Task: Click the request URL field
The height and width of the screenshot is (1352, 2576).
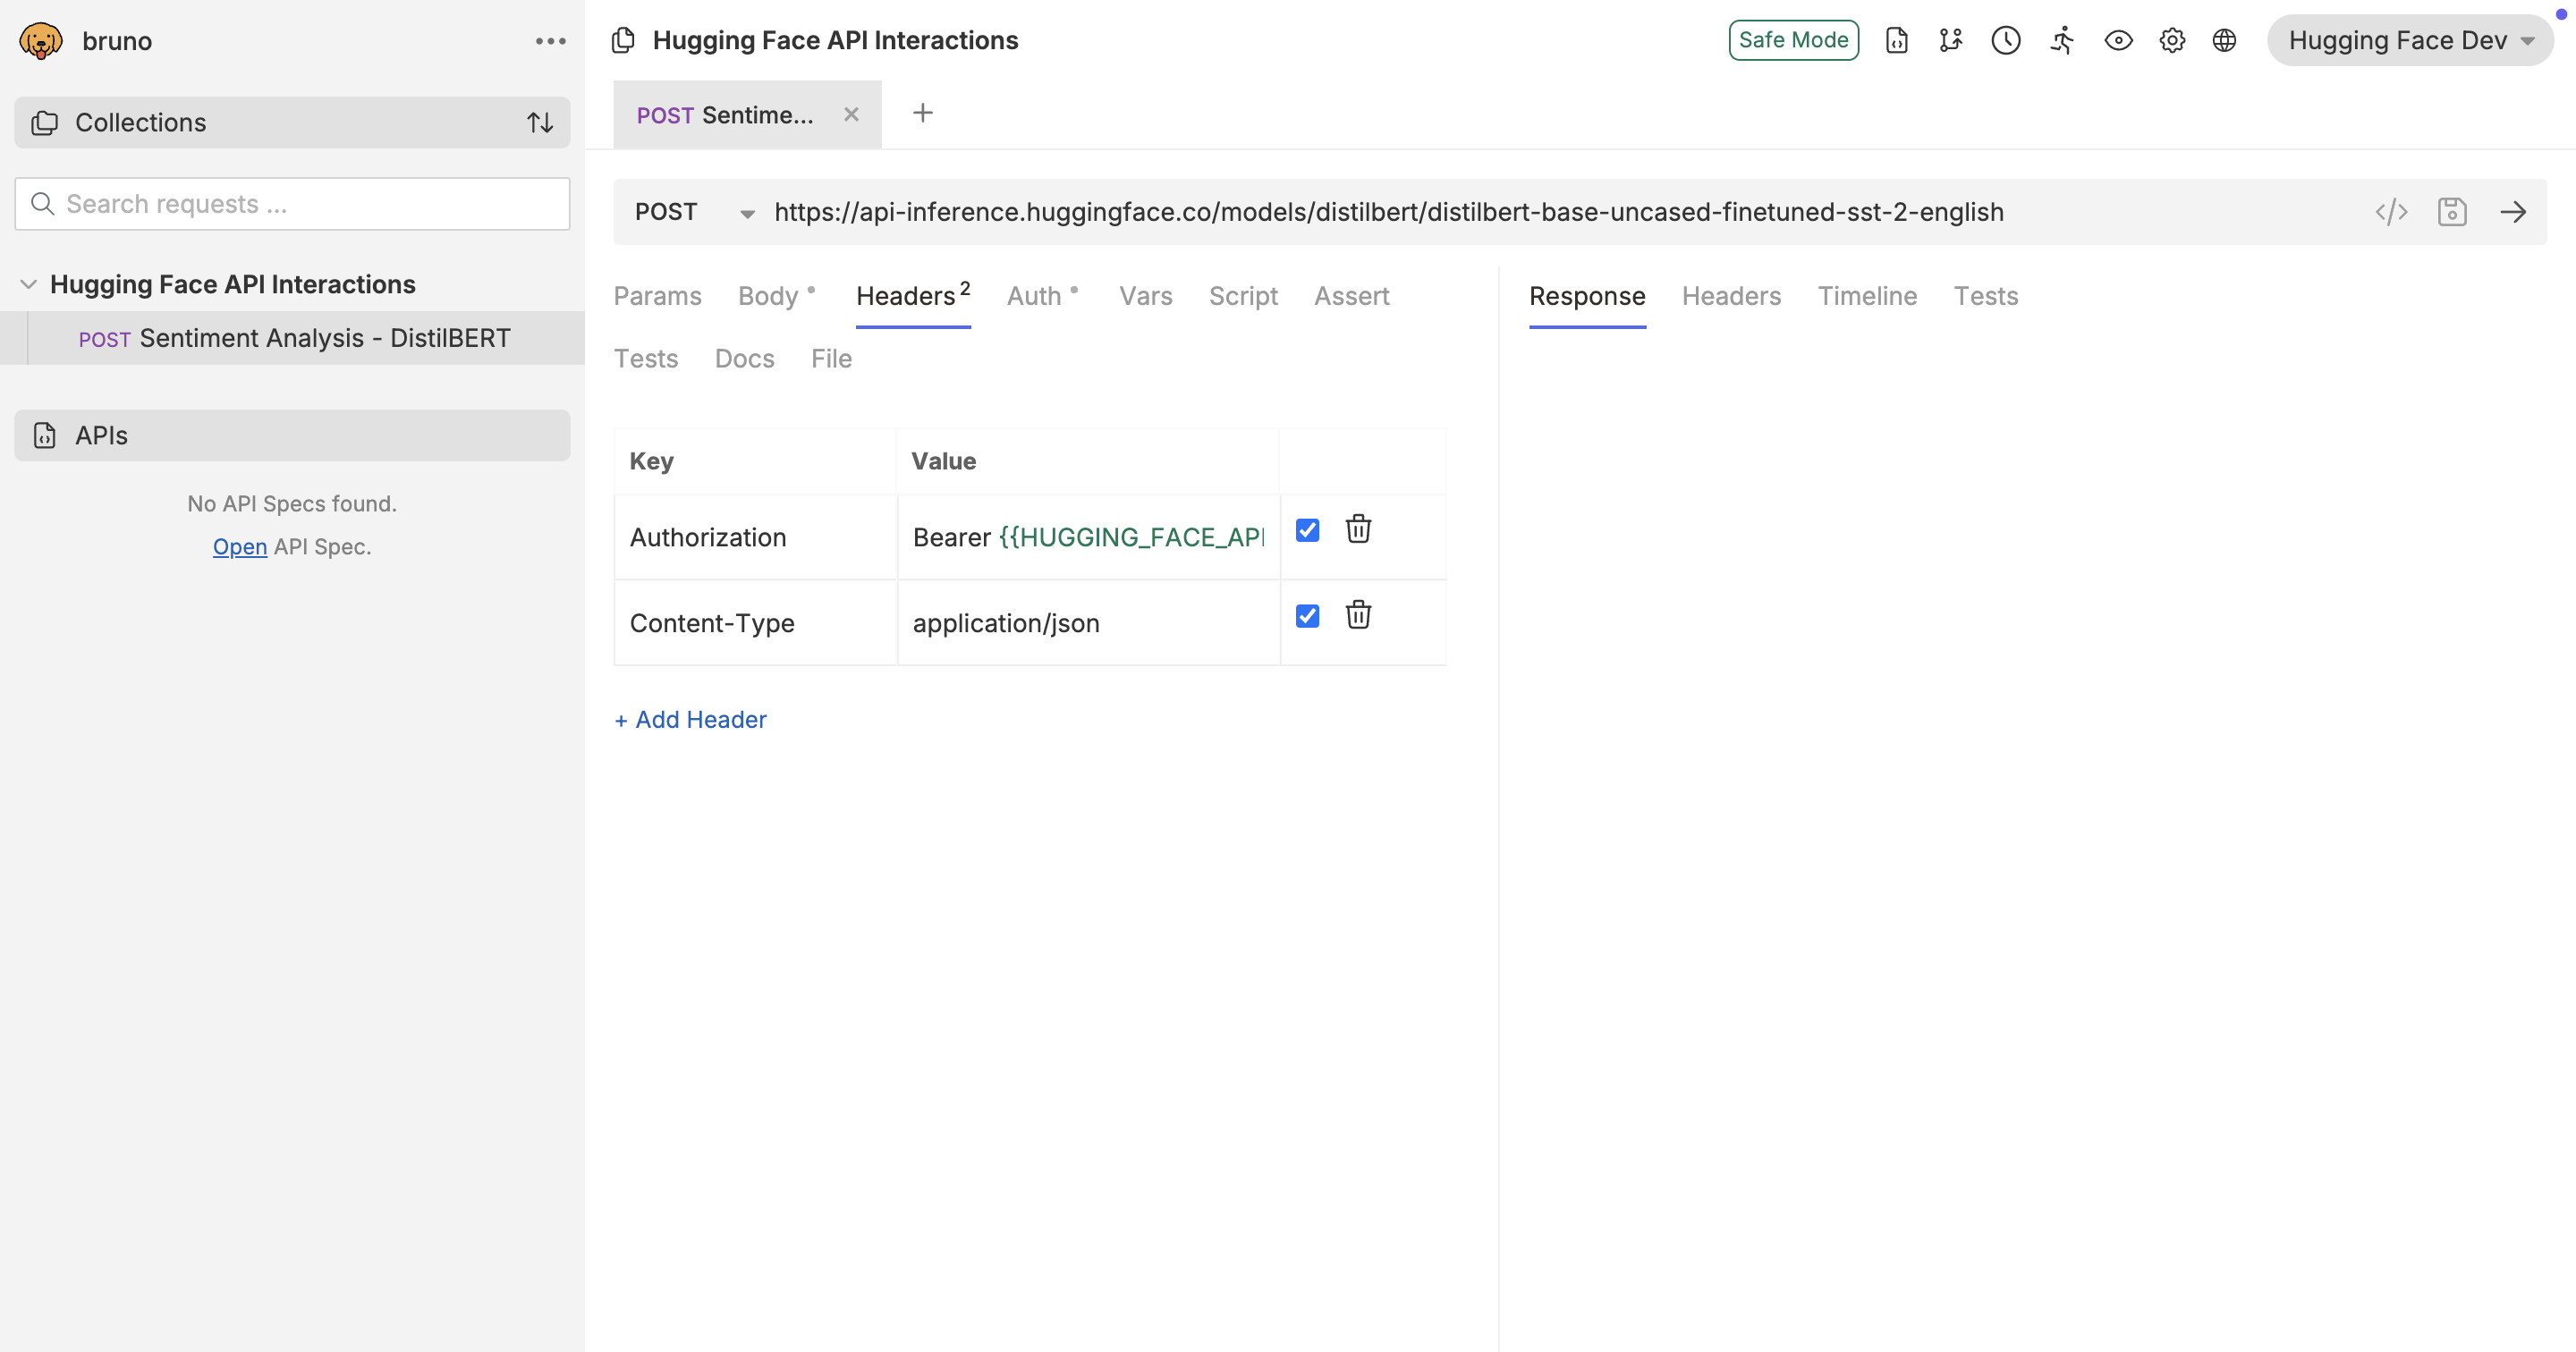Action: pos(1565,212)
